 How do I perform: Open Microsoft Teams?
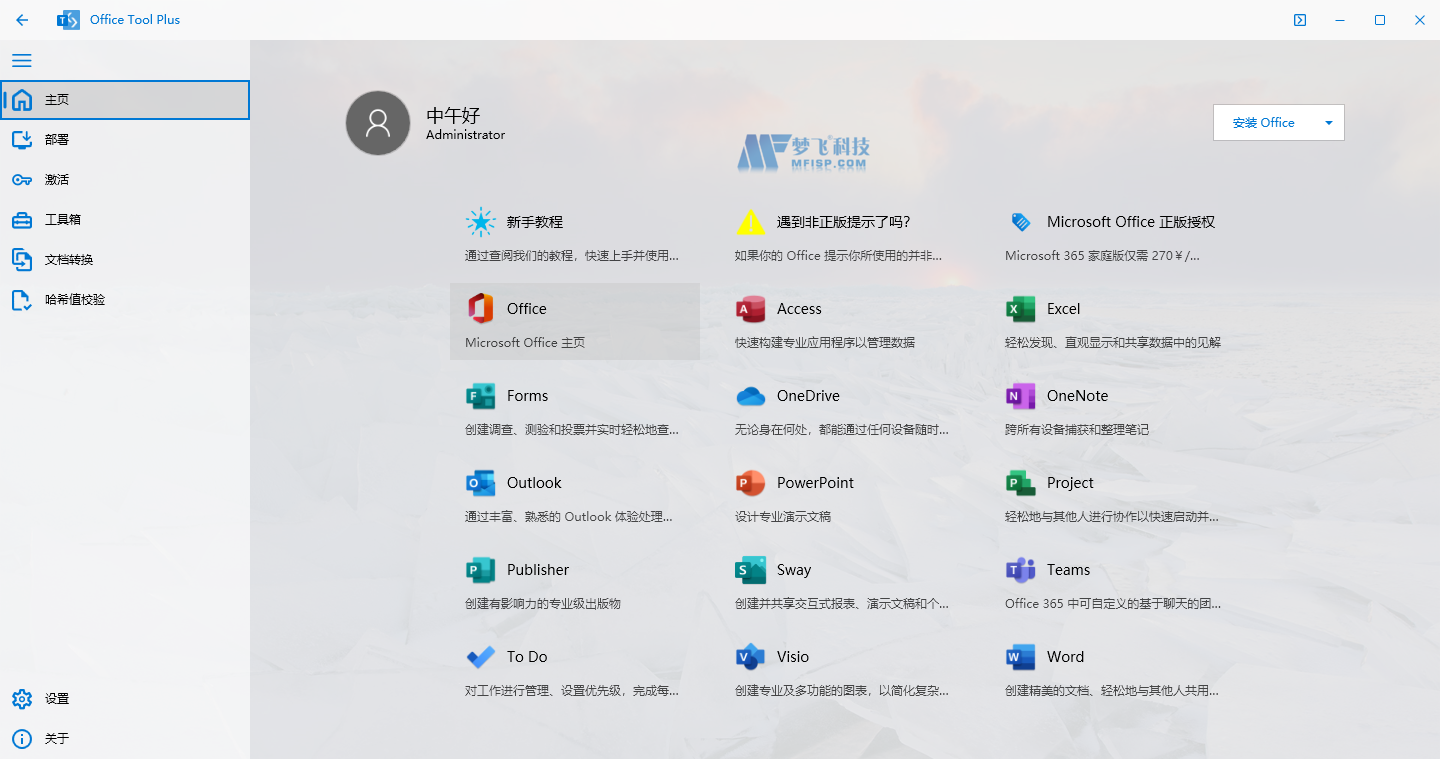pyautogui.click(x=1069, y=569)
